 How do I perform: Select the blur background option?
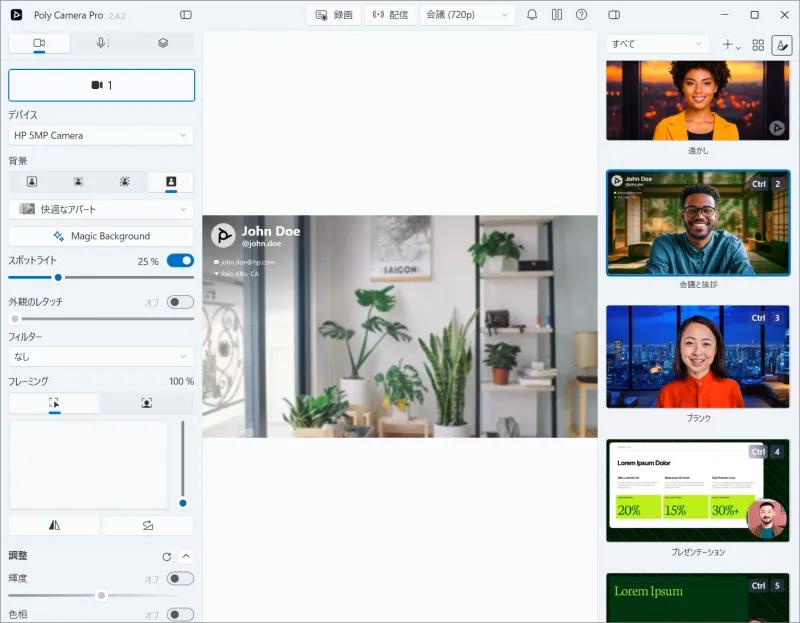tap(78, 182)
